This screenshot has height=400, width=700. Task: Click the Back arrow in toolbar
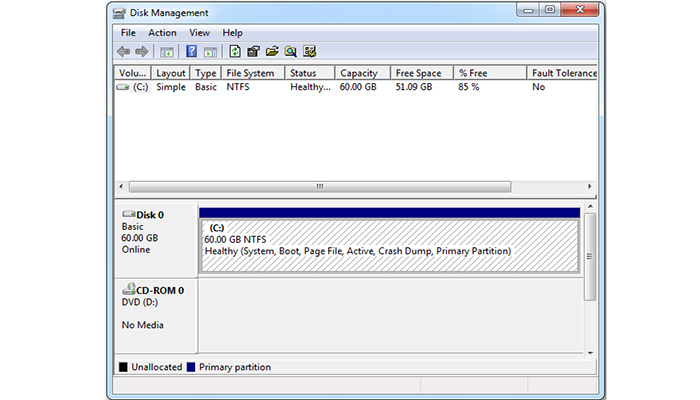(x=123, y=52)
